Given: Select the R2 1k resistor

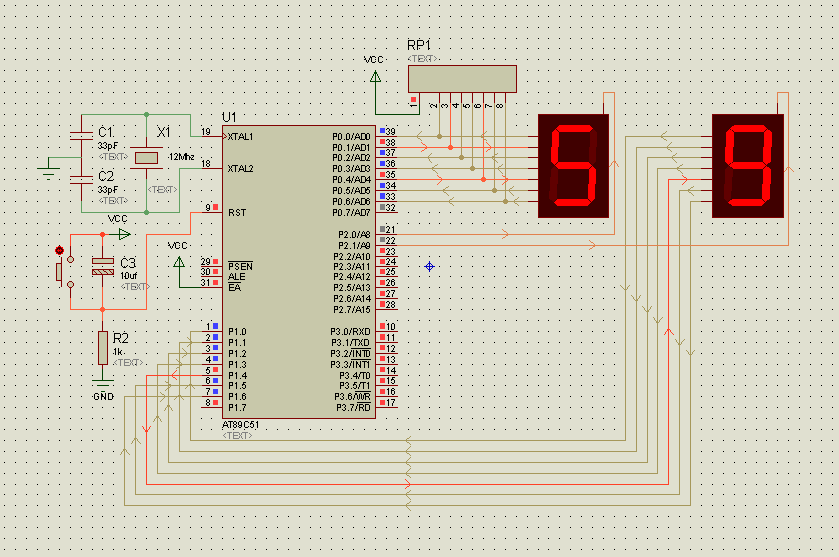Looking at the screenshot, I should [x=103, y=348].
